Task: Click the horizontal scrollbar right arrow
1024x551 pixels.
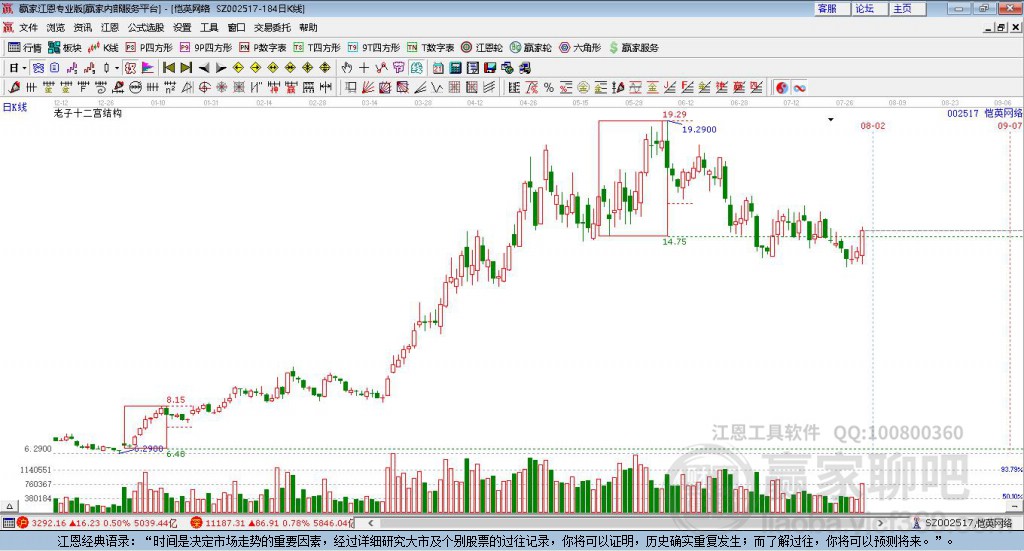Action: coord(880,523)
